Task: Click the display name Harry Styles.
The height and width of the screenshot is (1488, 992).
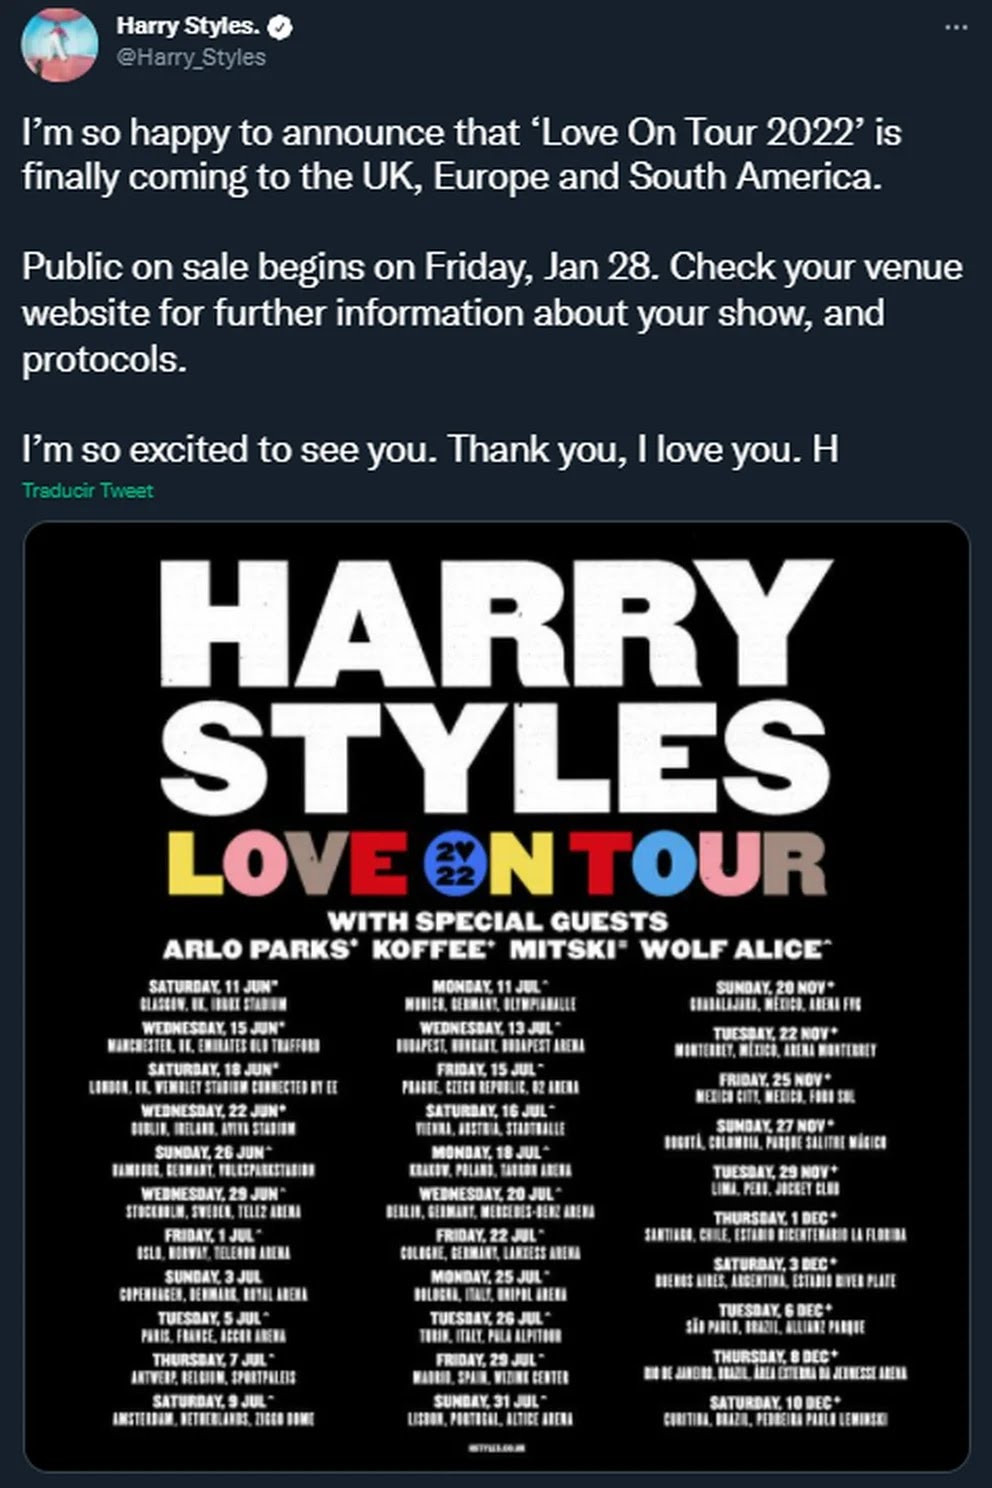Action: pyautogui.click(x=188, y=27)
